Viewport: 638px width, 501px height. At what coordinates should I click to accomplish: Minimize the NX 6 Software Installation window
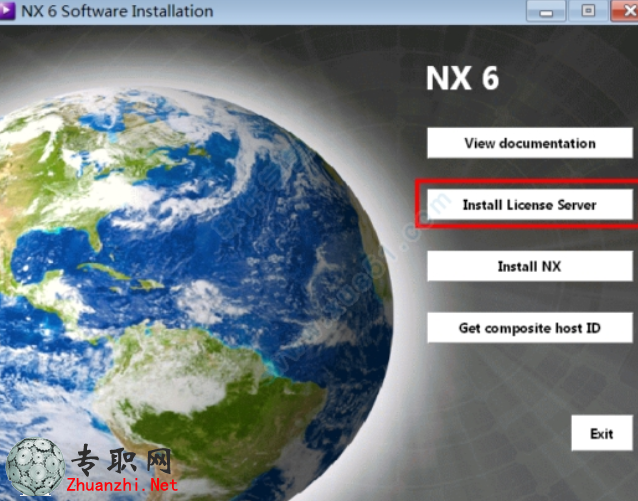pyautogui.click(x=546, y=11)
